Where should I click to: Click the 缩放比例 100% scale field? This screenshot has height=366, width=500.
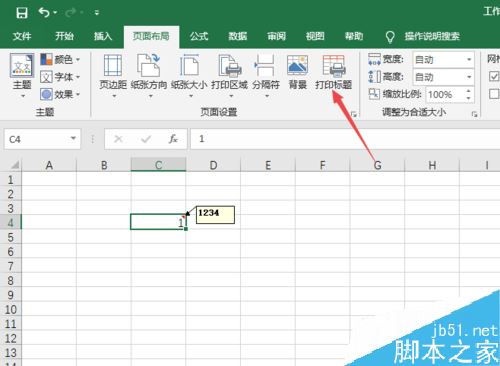pos(445,95)
